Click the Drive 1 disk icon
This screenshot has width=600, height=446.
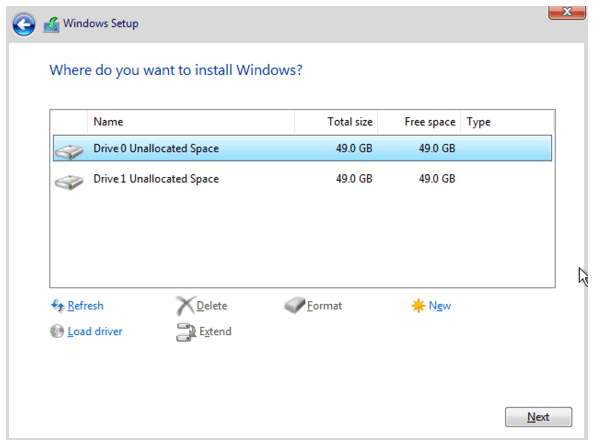pyautogui.click(x=69, y=182)
